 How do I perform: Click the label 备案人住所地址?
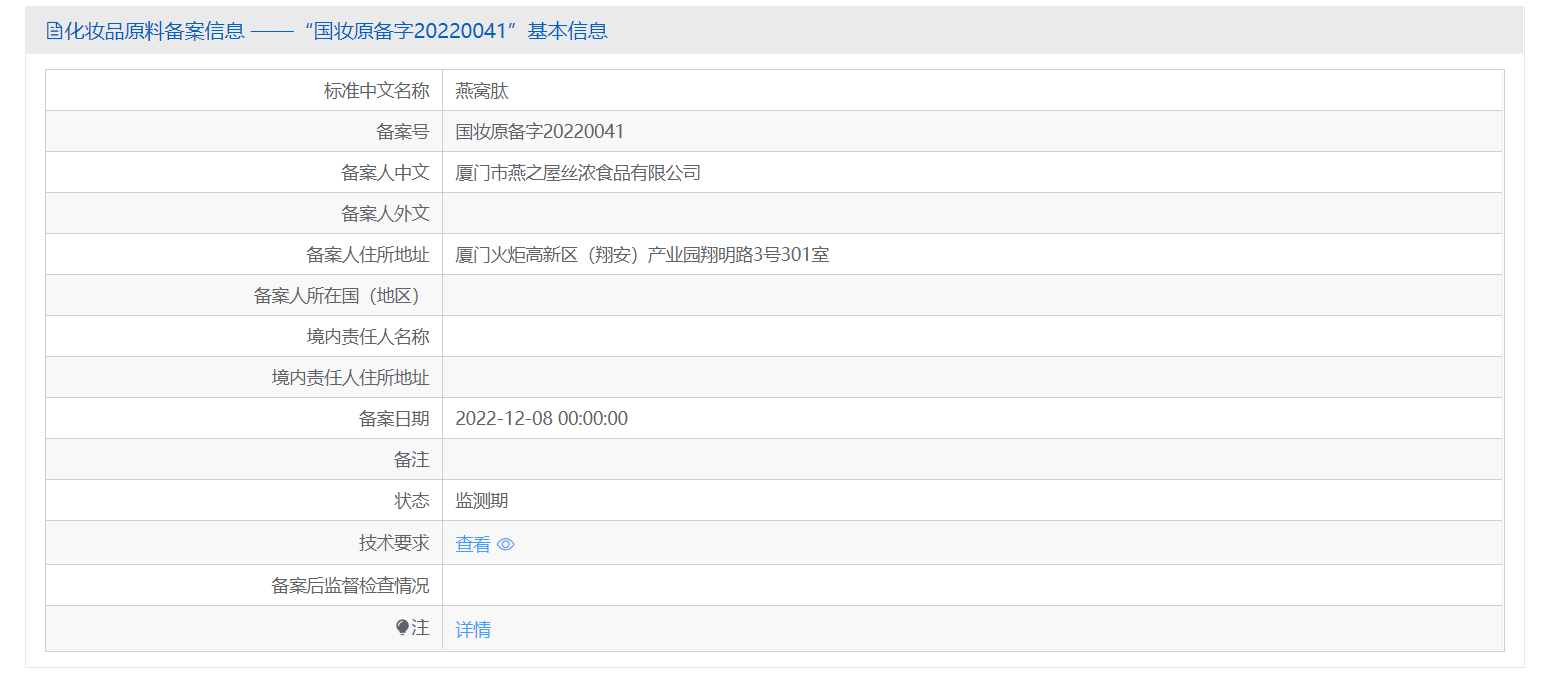pos(368,255)
